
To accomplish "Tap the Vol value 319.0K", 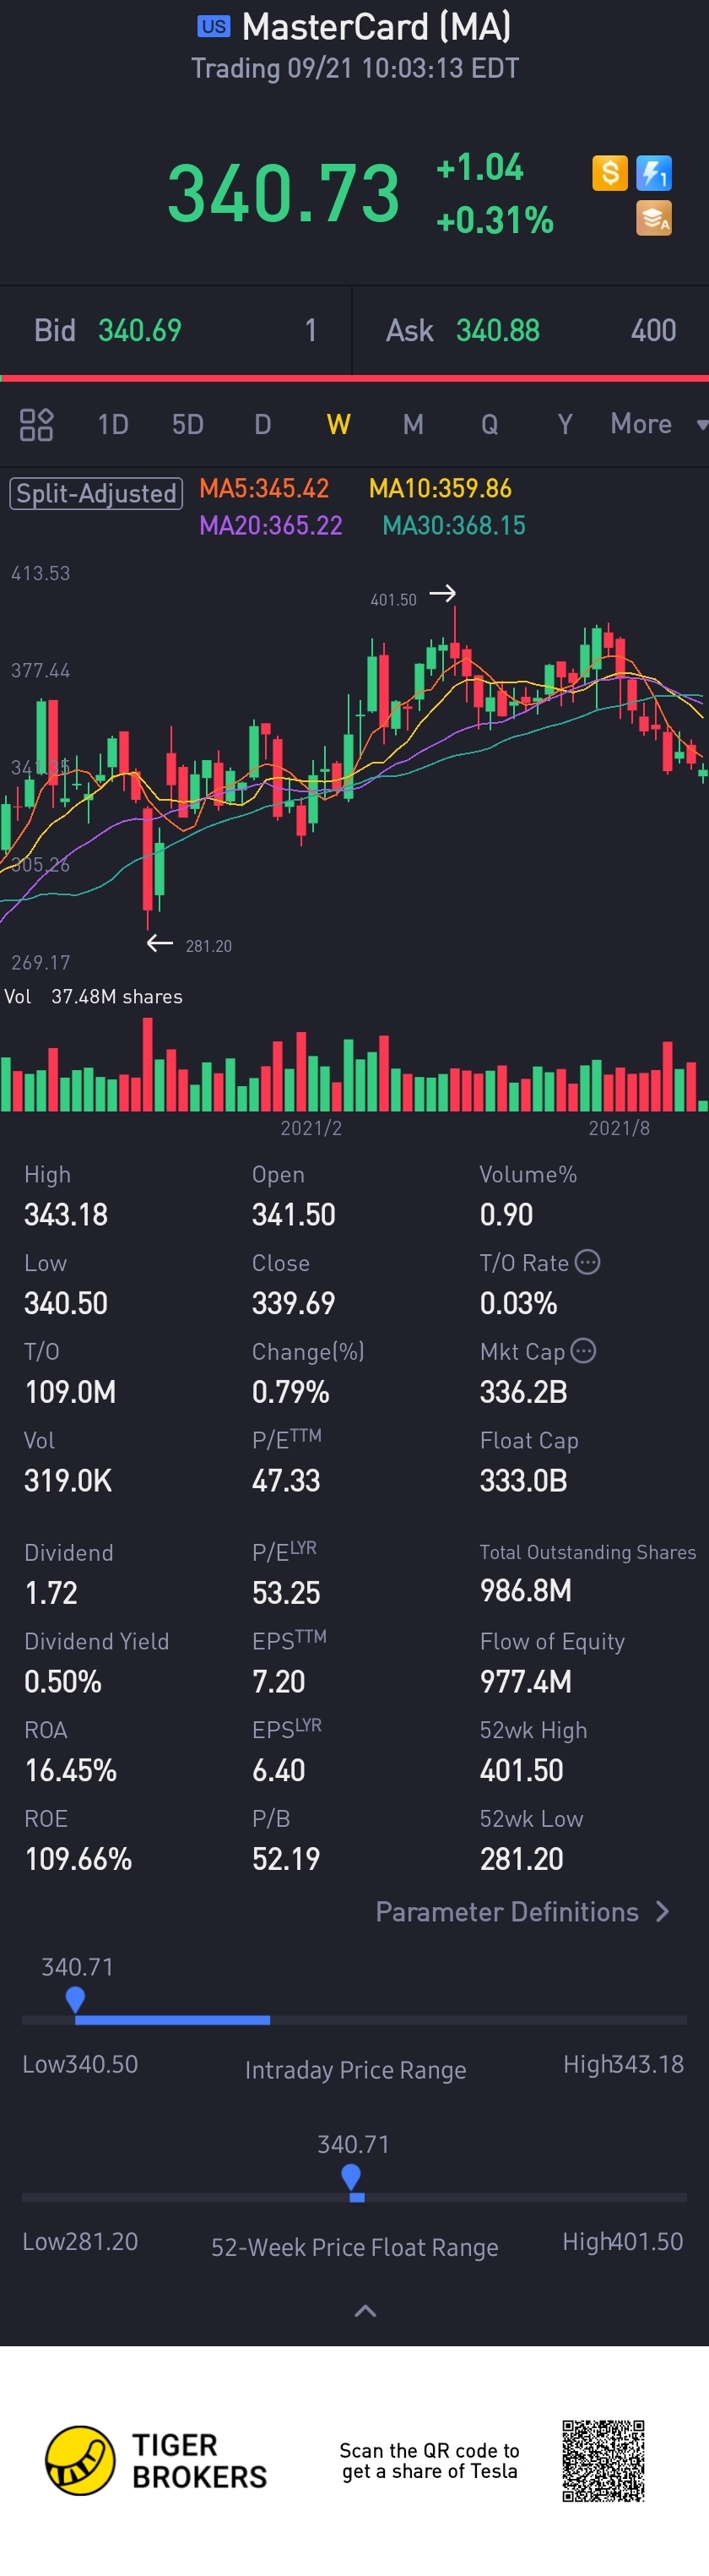I will point(68,1480).
